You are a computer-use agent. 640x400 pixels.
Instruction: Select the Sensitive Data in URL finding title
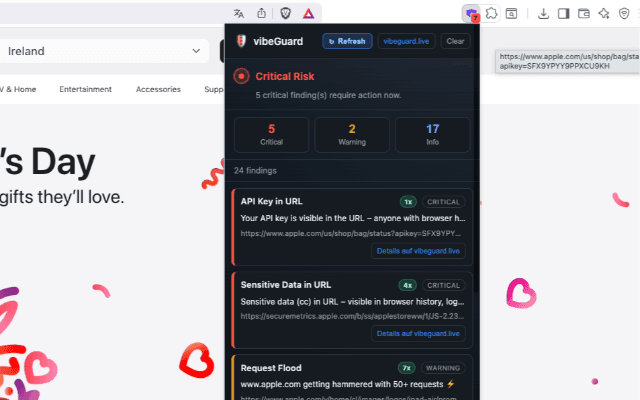coord(286,285)
